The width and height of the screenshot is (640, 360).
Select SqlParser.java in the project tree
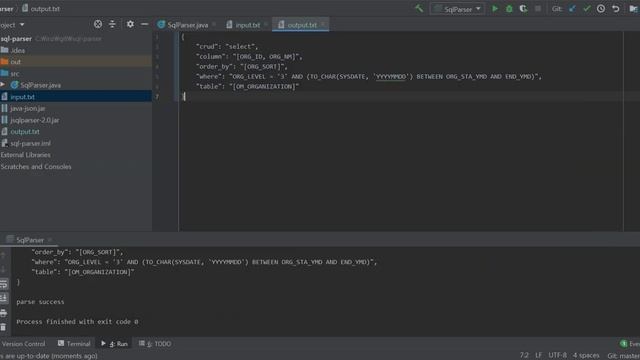pos(40,85)
